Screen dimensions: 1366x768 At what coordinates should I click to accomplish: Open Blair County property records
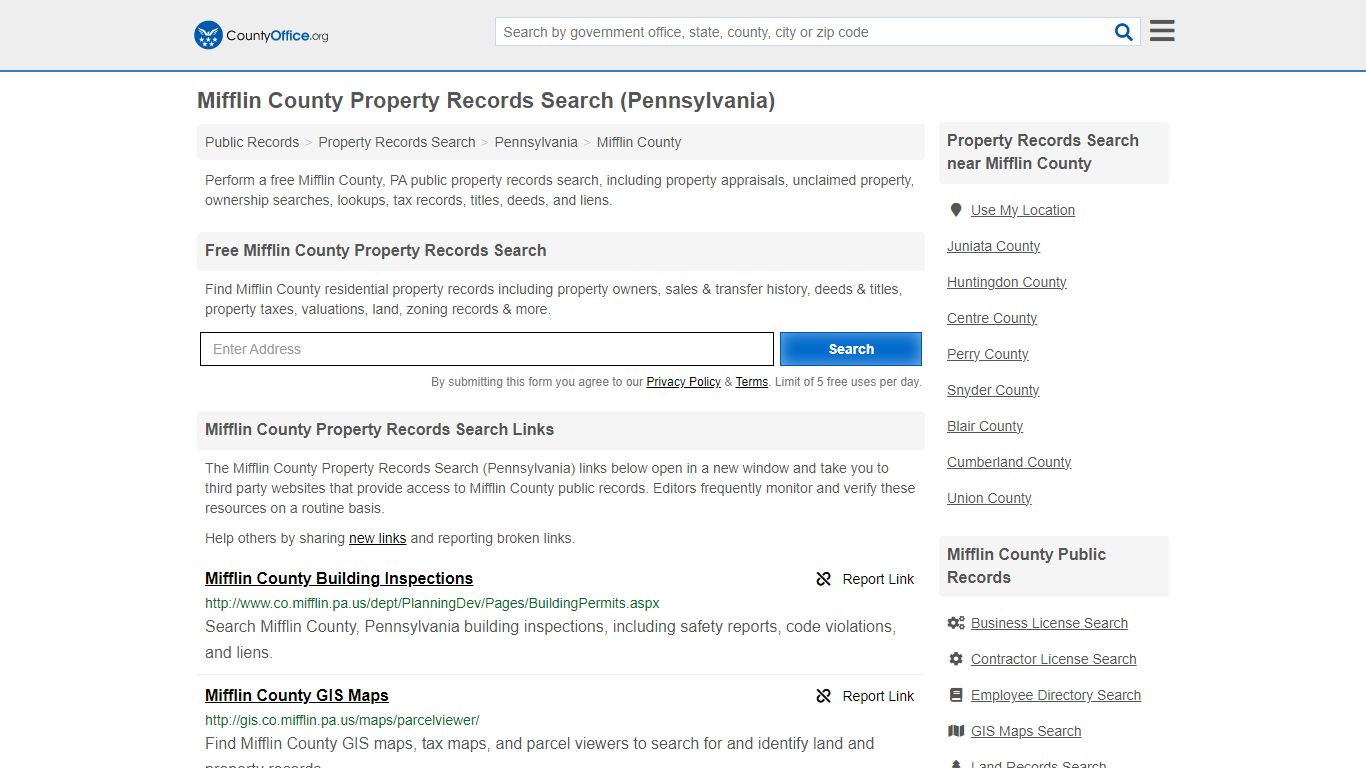[985, 426]
